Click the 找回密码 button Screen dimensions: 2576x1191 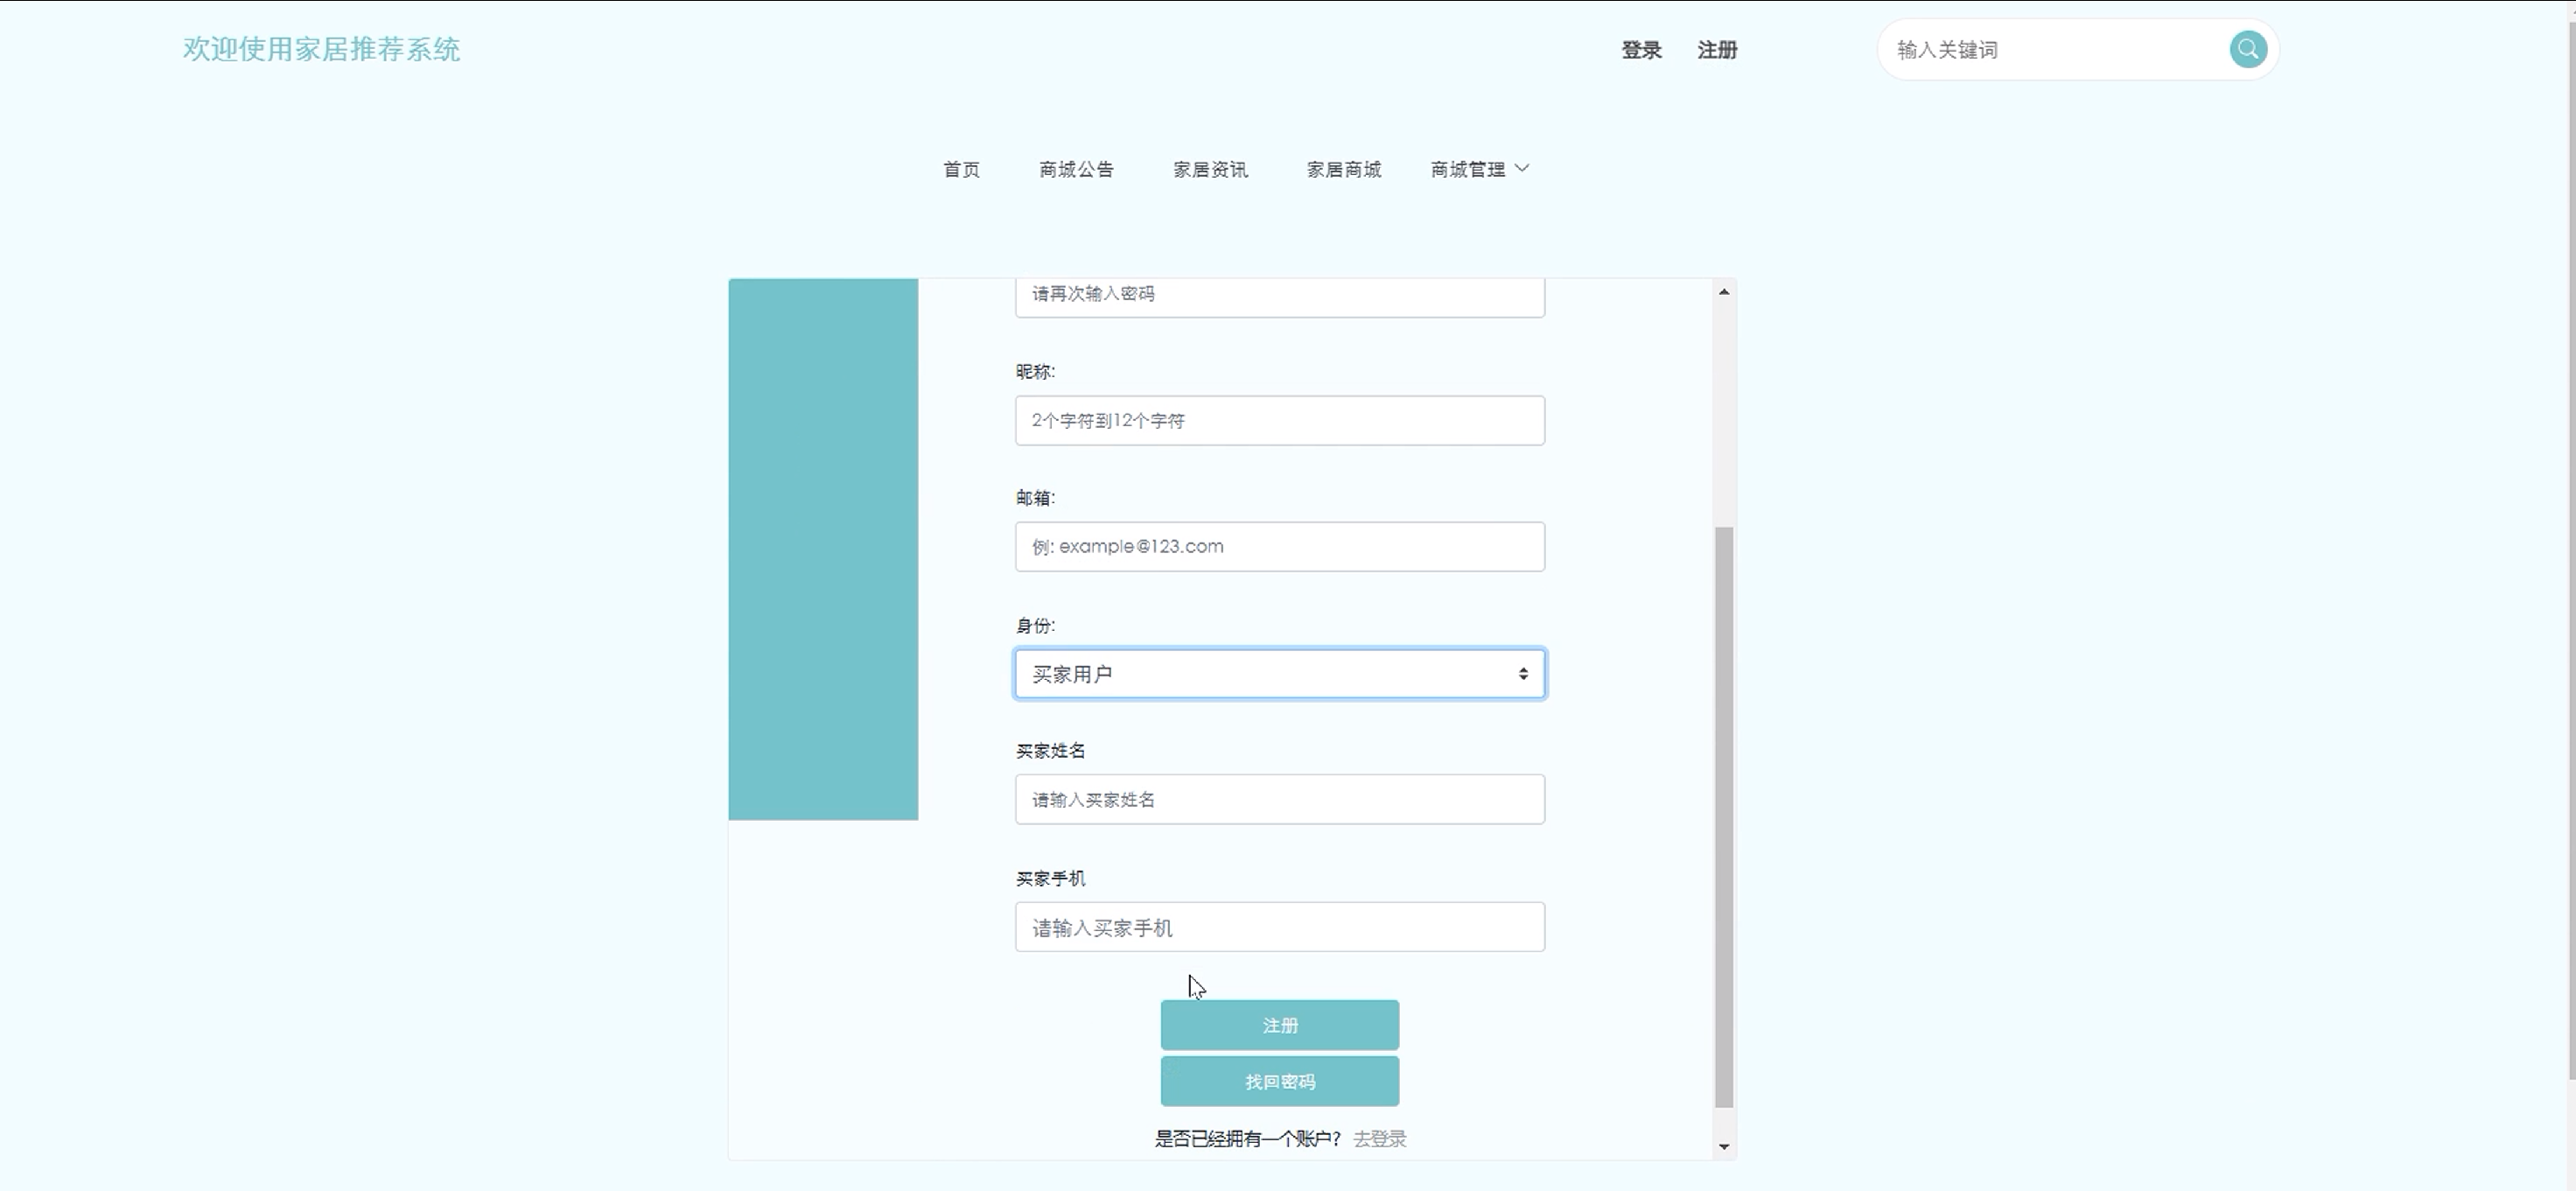(1279, 1081)
